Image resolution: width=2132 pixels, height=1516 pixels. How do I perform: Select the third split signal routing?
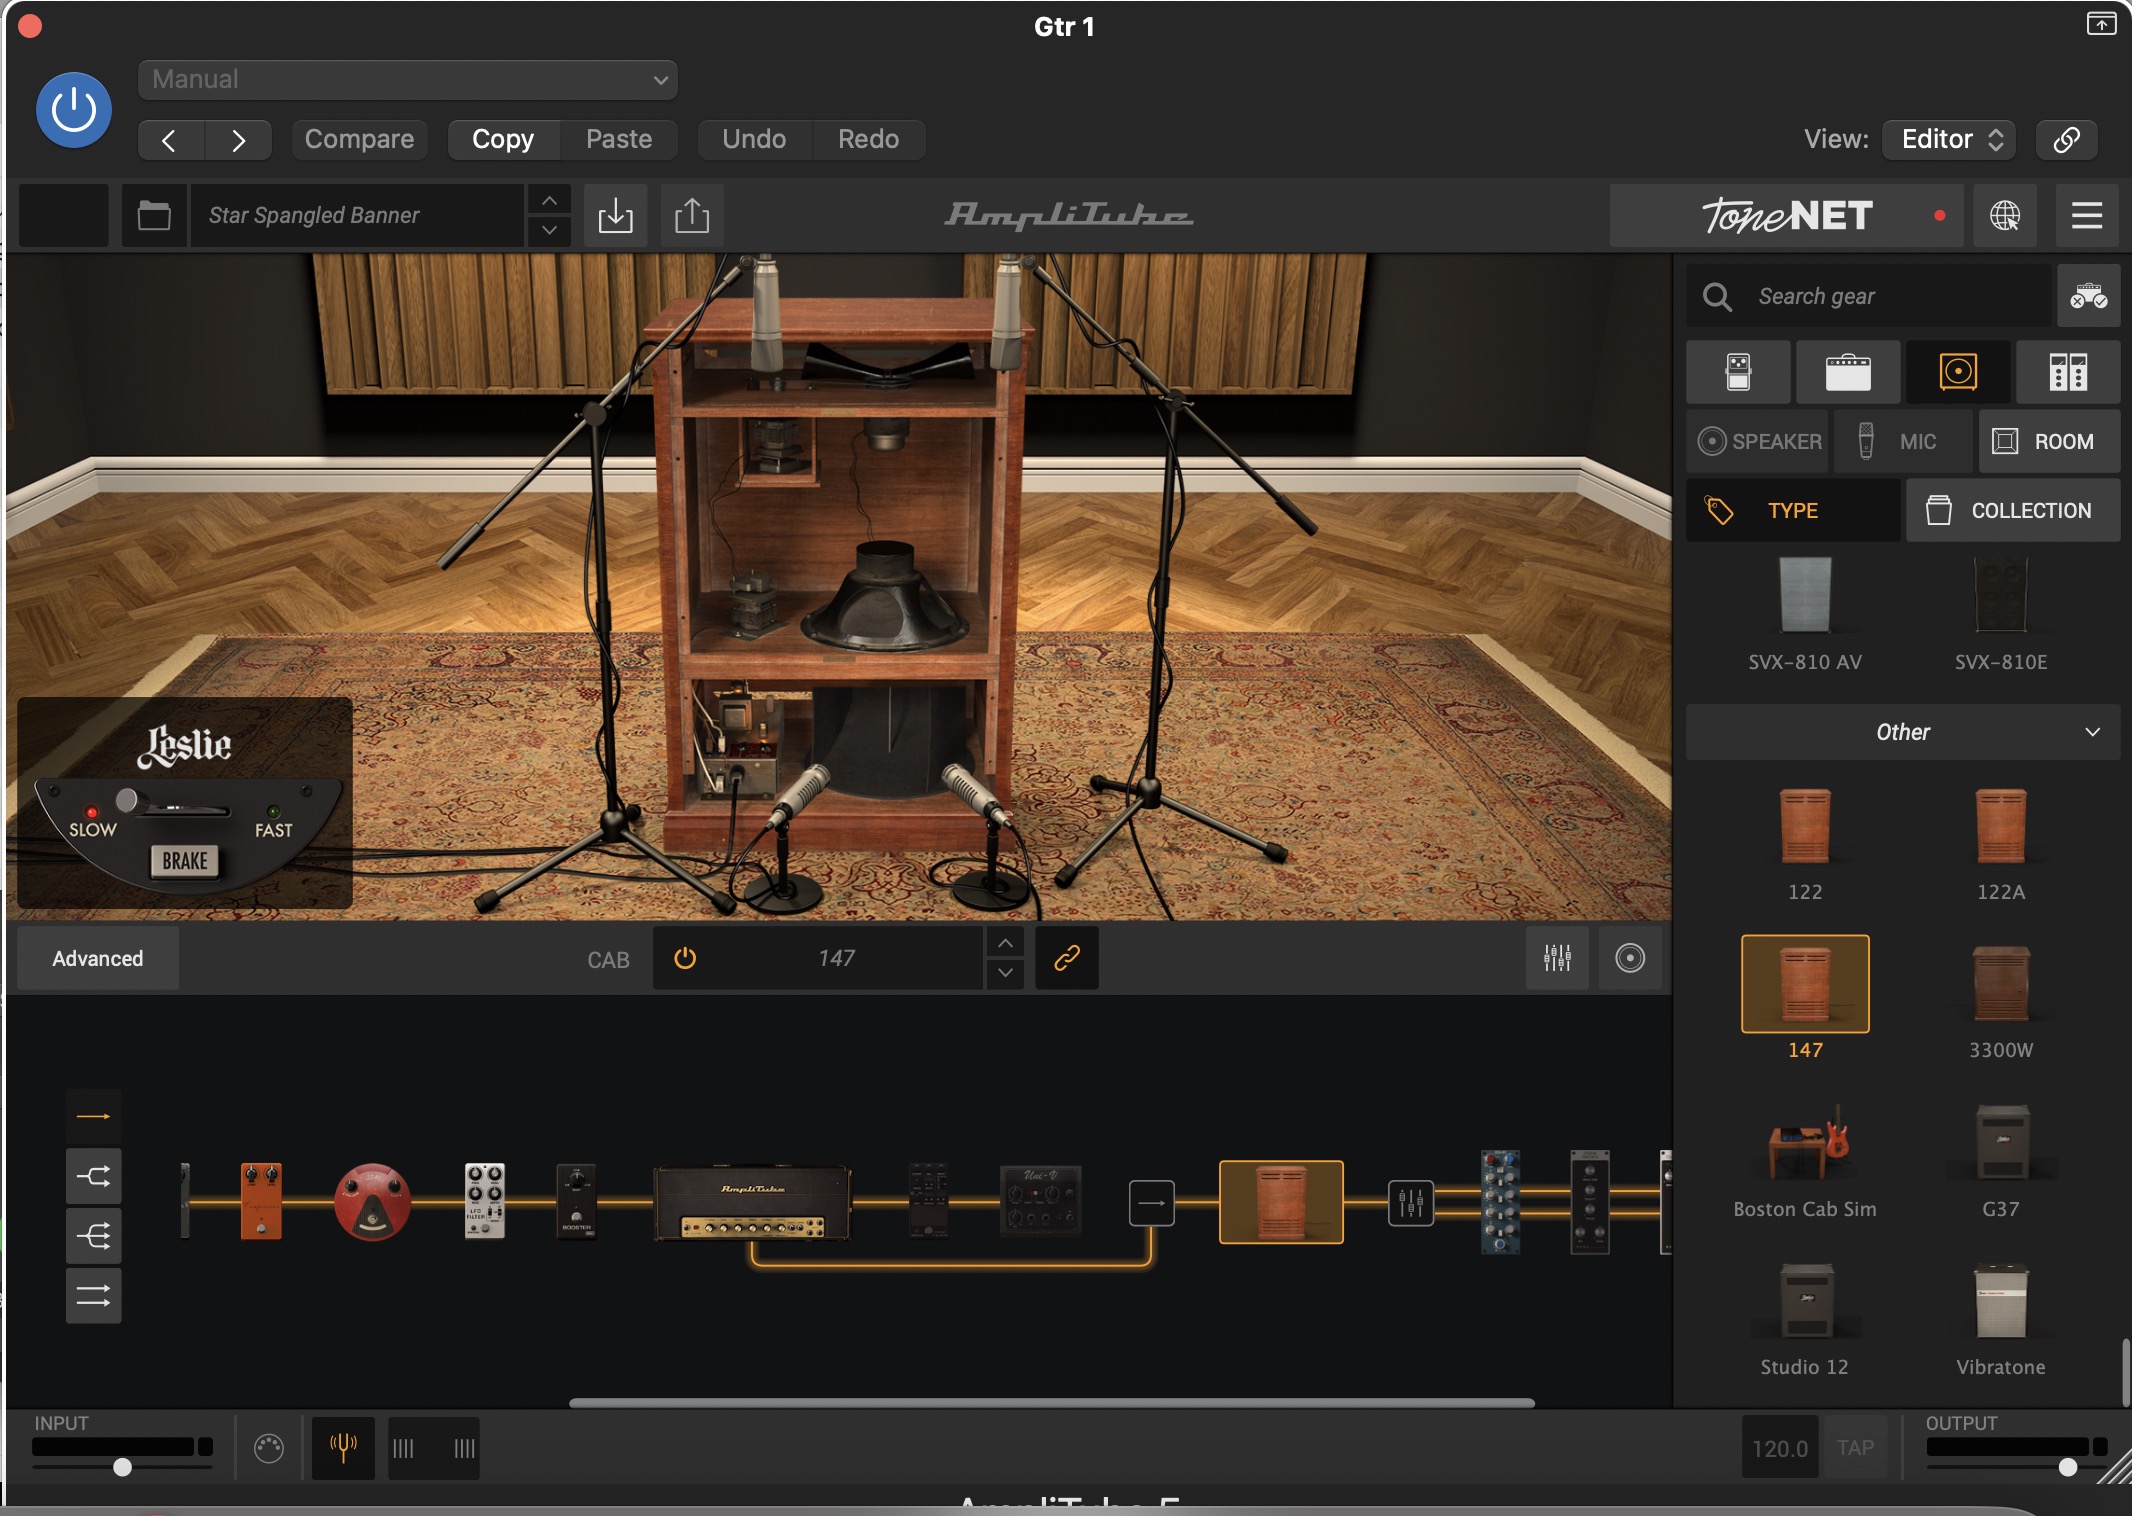click(94, 1236)
